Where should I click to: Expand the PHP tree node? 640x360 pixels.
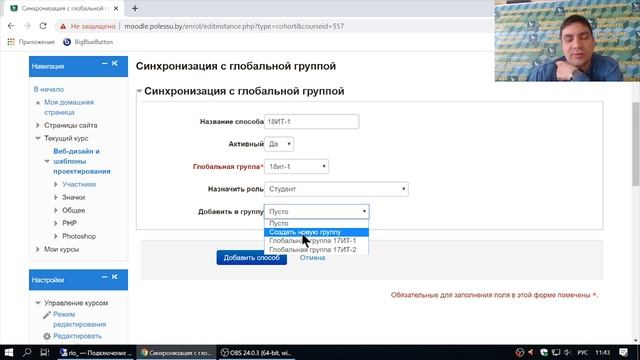pyautogui.click(x=56, y=224)
